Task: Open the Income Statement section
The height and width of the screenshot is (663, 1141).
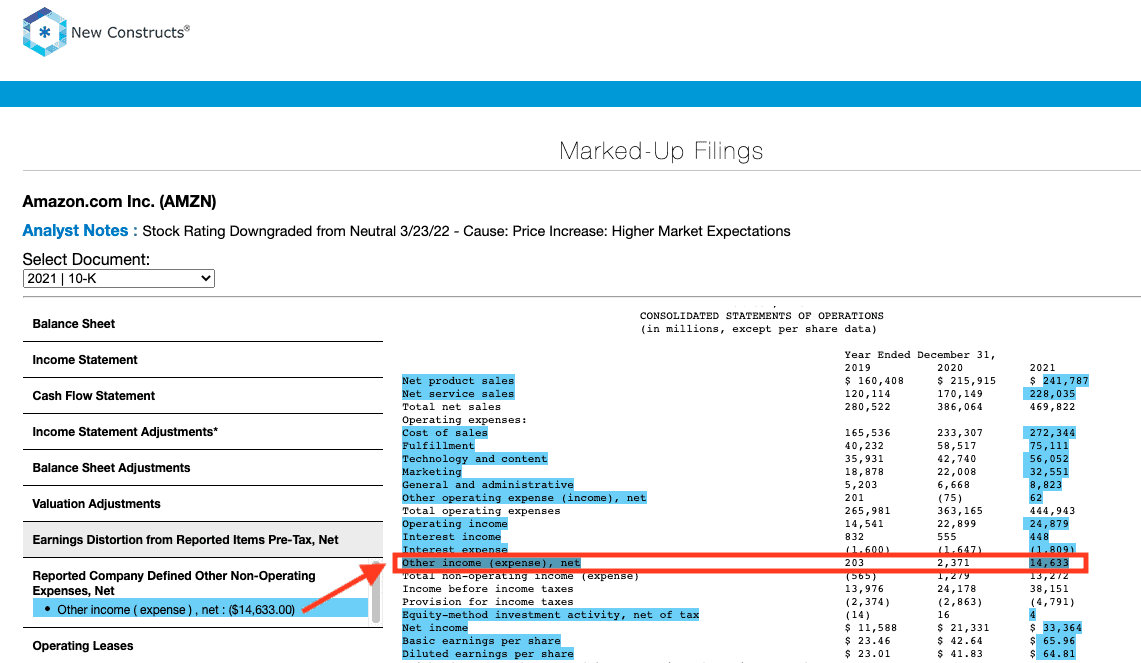Action: tap(203, 360)
